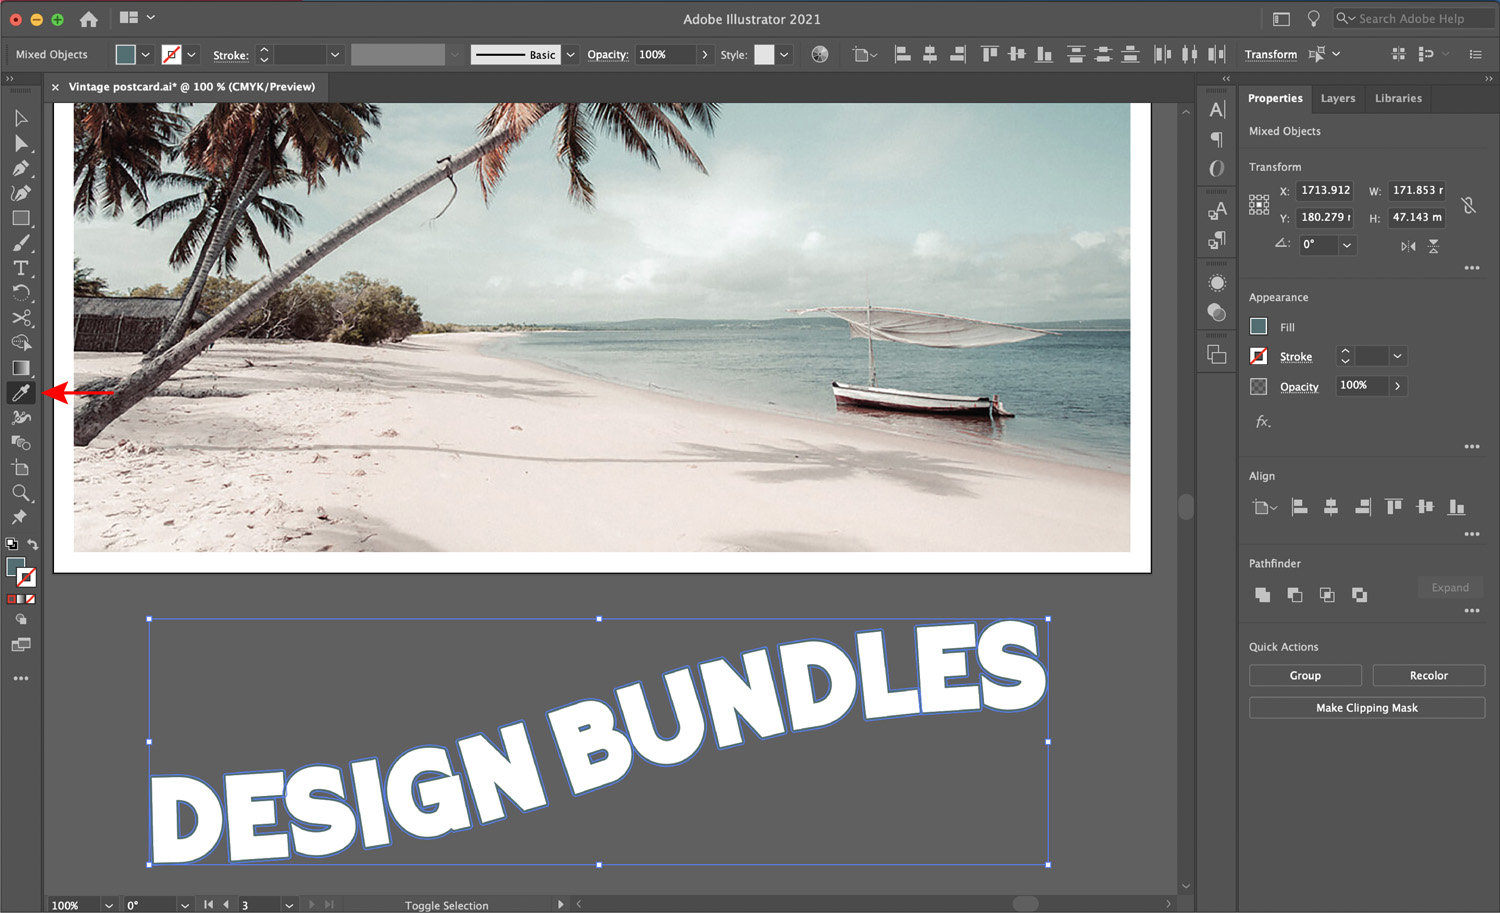Select the Rectangle tool
This screenshot has width=1500, height=913.
tap(20, 218)
